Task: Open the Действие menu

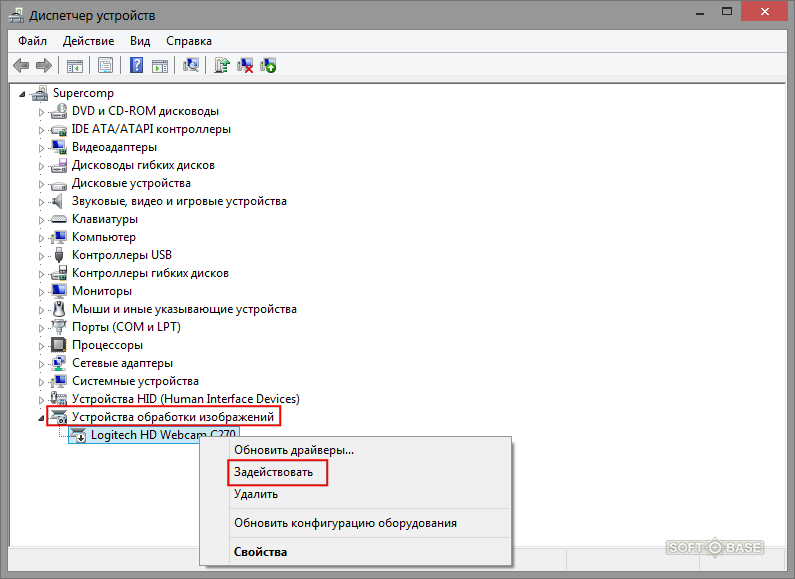Action: pyautogui.click(x=88, y=41)
